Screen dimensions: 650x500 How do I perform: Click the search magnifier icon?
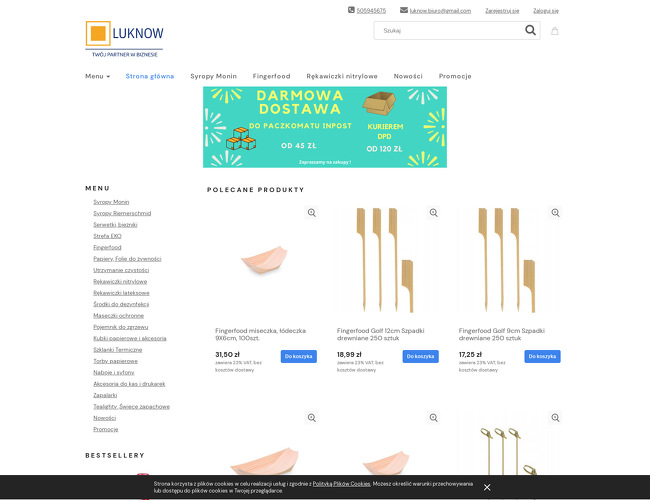click(530, 30)
